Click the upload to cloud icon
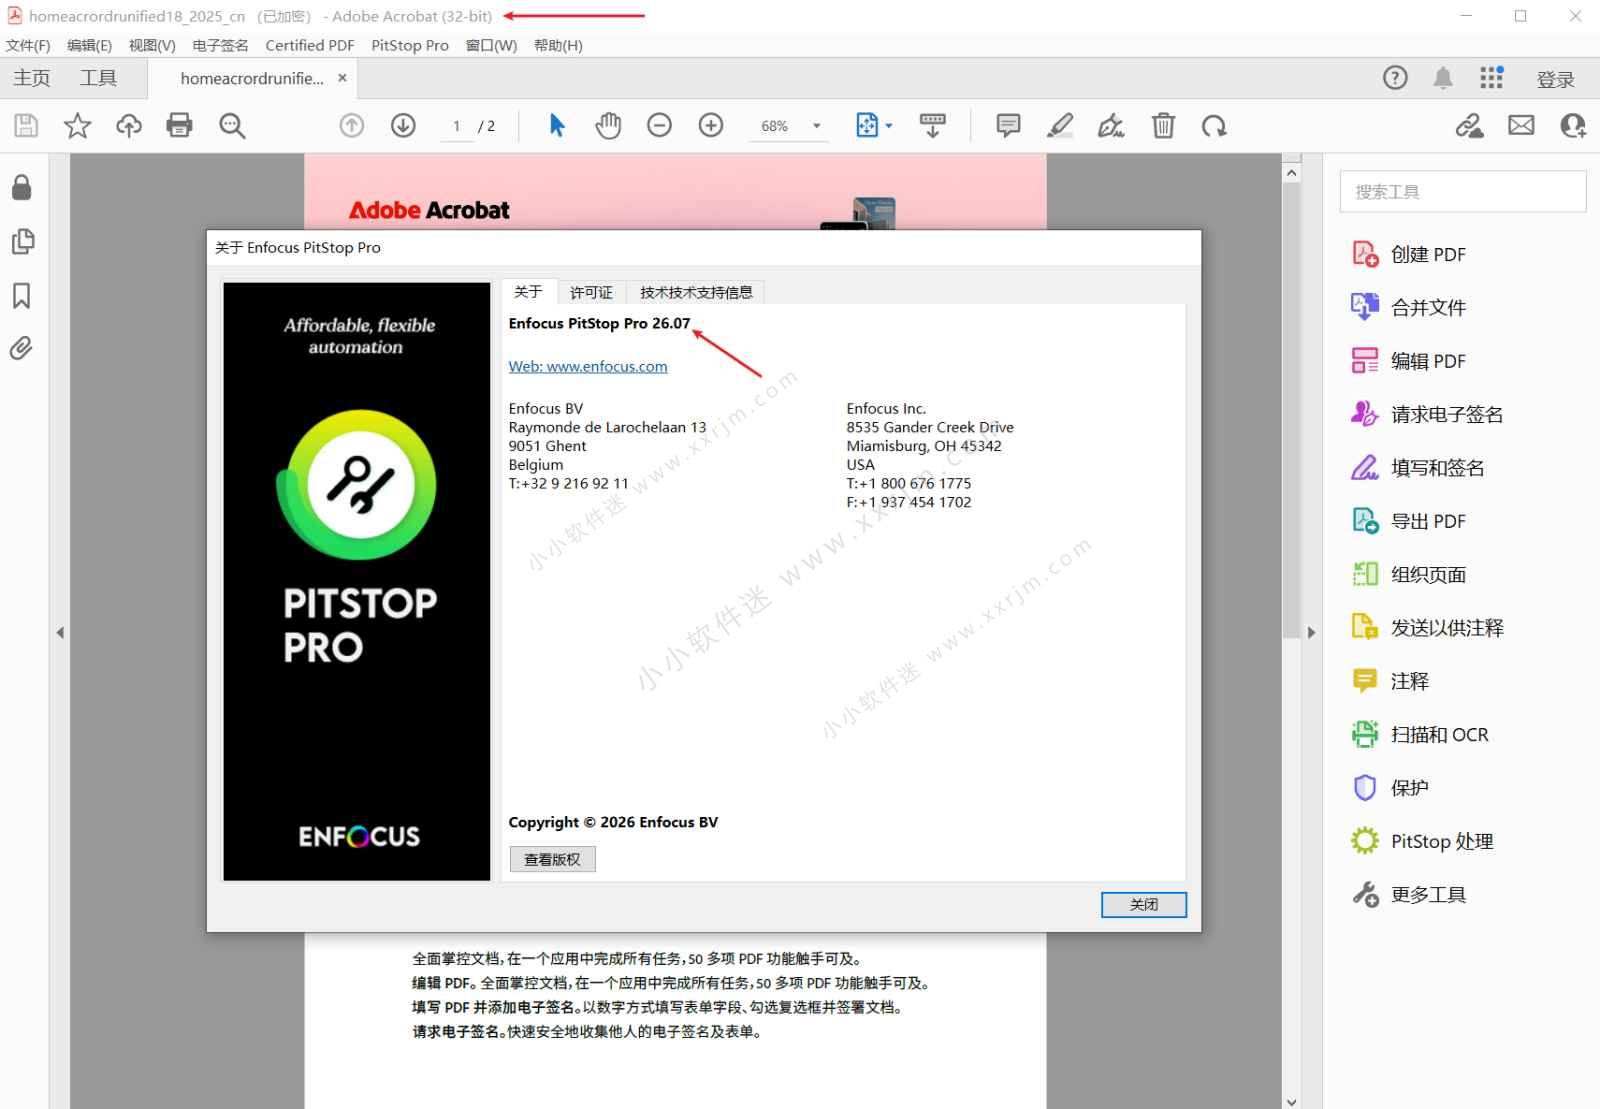Viewport: 1600px width, 1109px height. tap(129, 125)
